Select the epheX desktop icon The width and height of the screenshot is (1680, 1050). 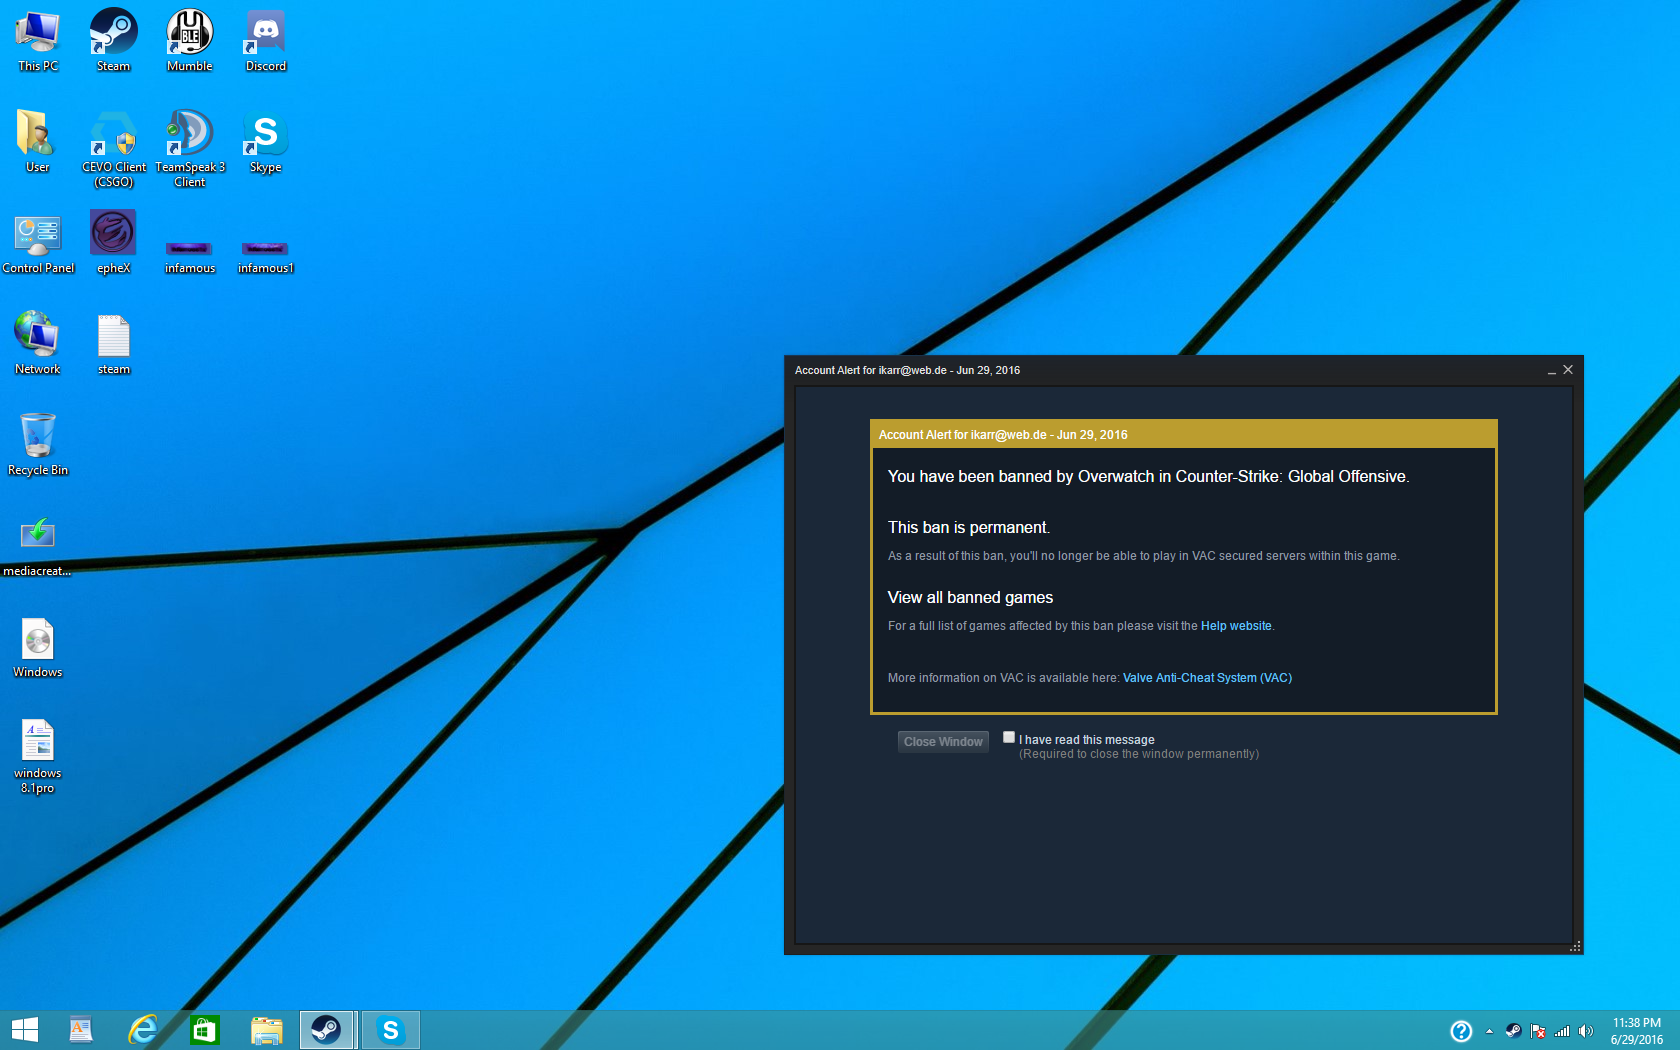pyautogui.click(x=113, y=242)
